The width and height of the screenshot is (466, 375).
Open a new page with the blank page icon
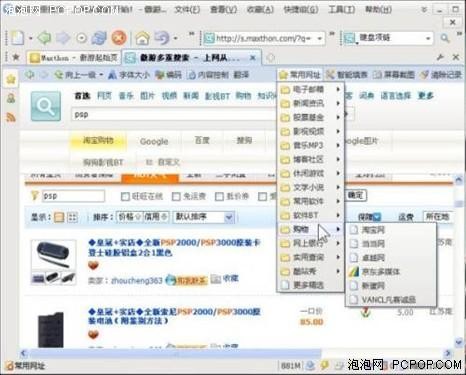(x=17, y=38)
